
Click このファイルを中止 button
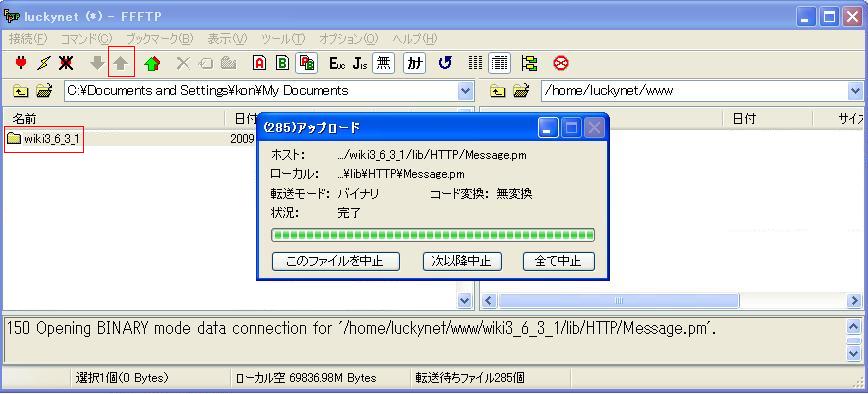335,261
